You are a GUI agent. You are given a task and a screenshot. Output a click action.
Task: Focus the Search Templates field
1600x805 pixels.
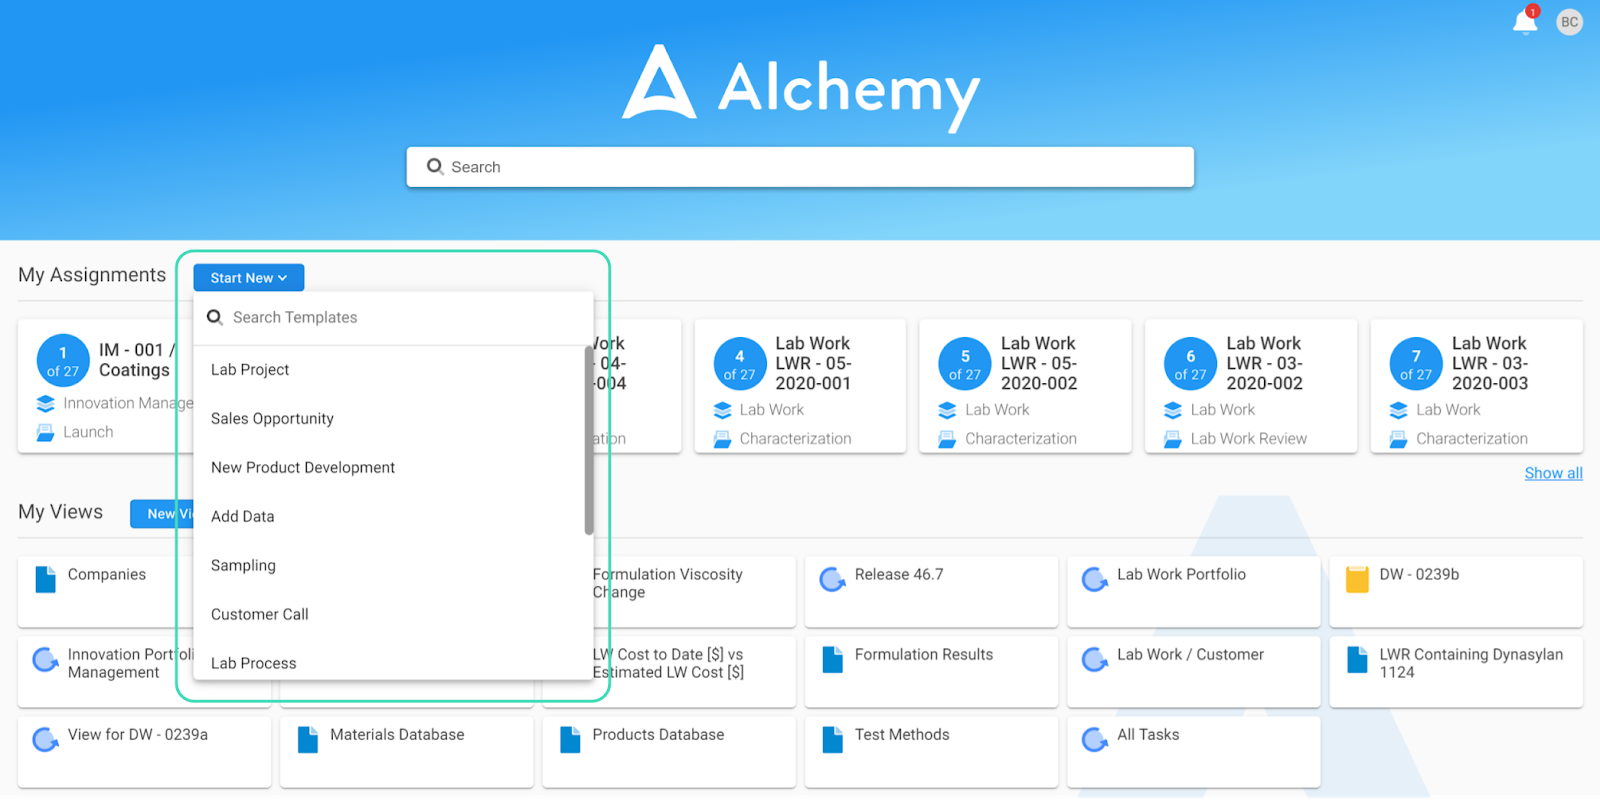(394, 318)
